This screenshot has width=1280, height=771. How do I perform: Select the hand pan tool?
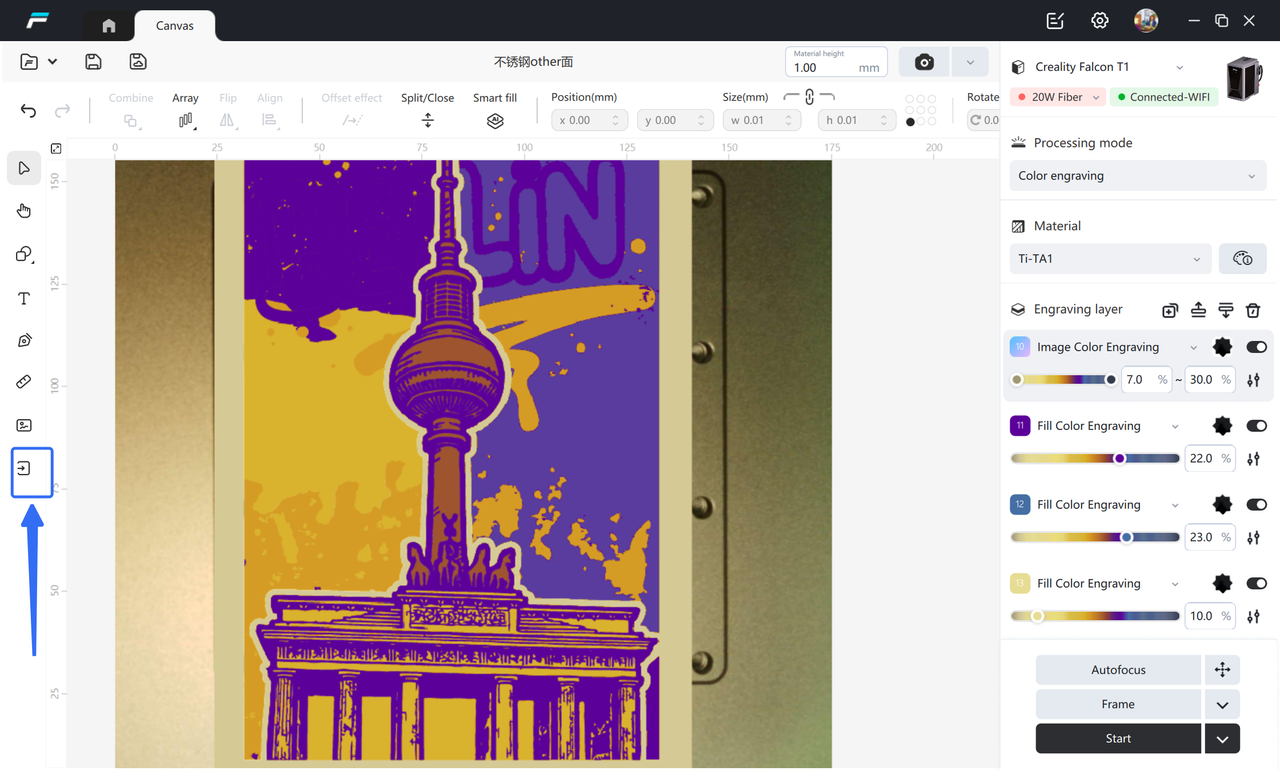click(x=24, y=211)
